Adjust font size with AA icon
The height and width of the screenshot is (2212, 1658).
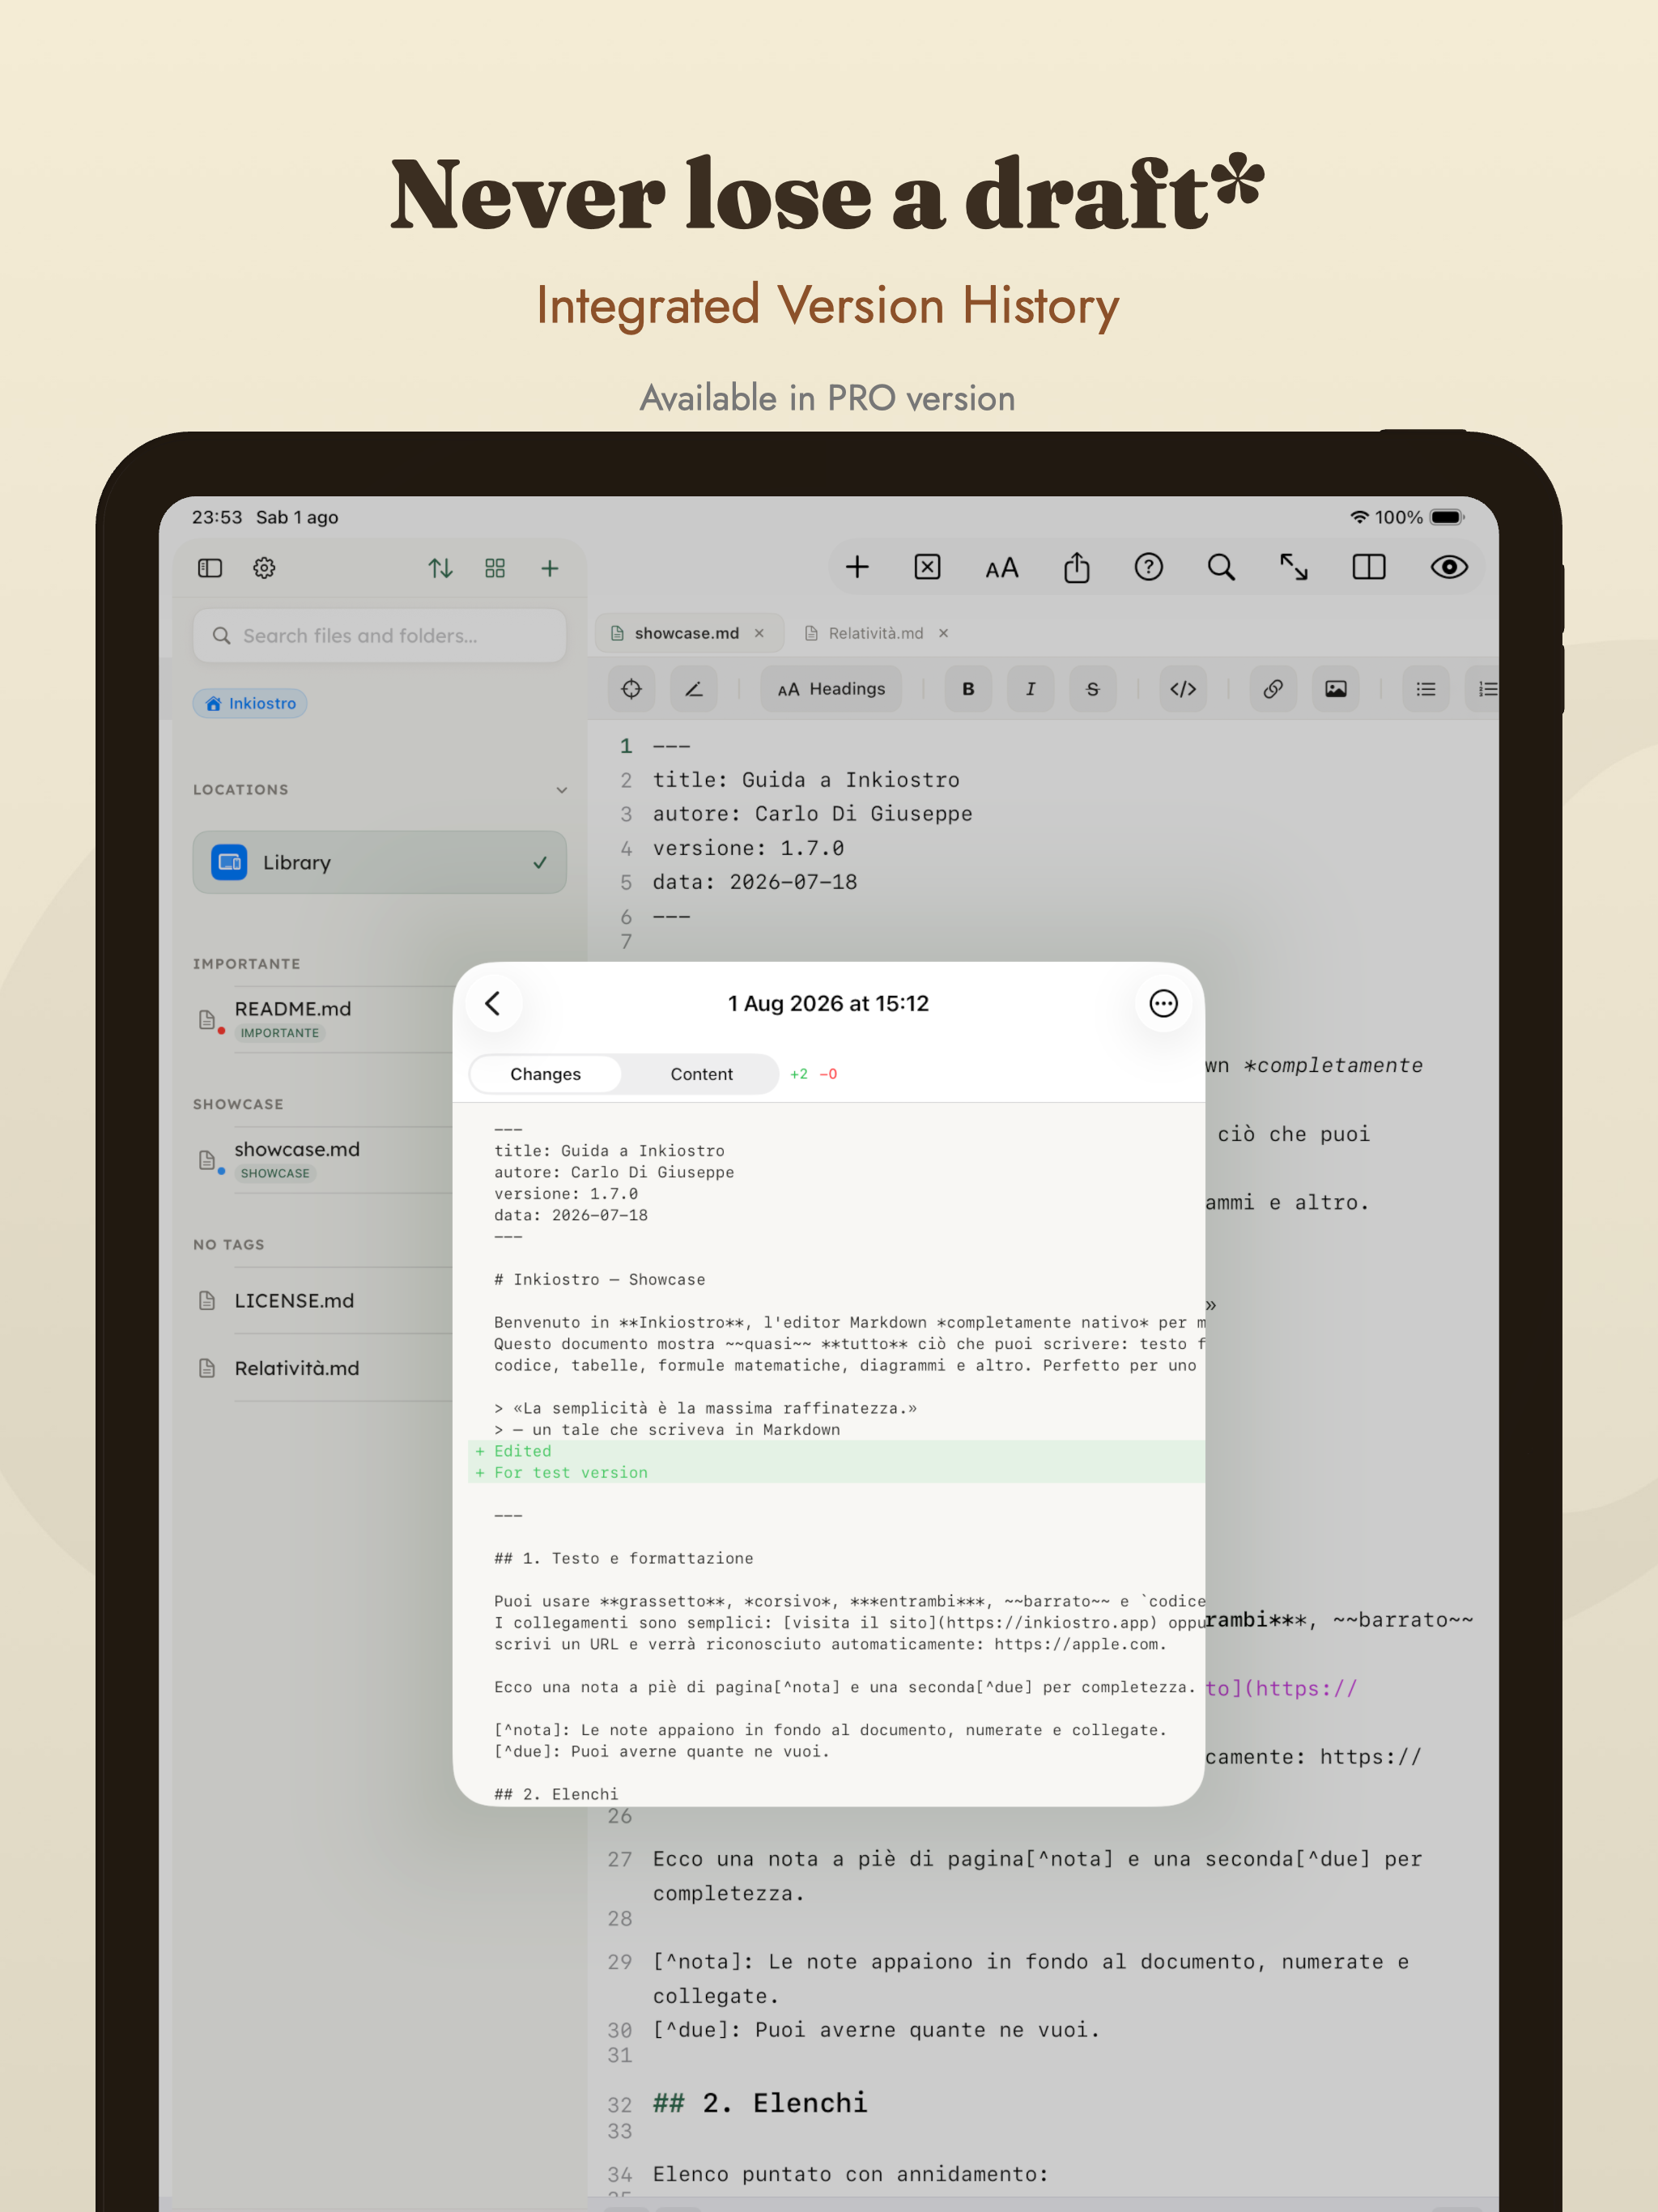(1002, 568)
